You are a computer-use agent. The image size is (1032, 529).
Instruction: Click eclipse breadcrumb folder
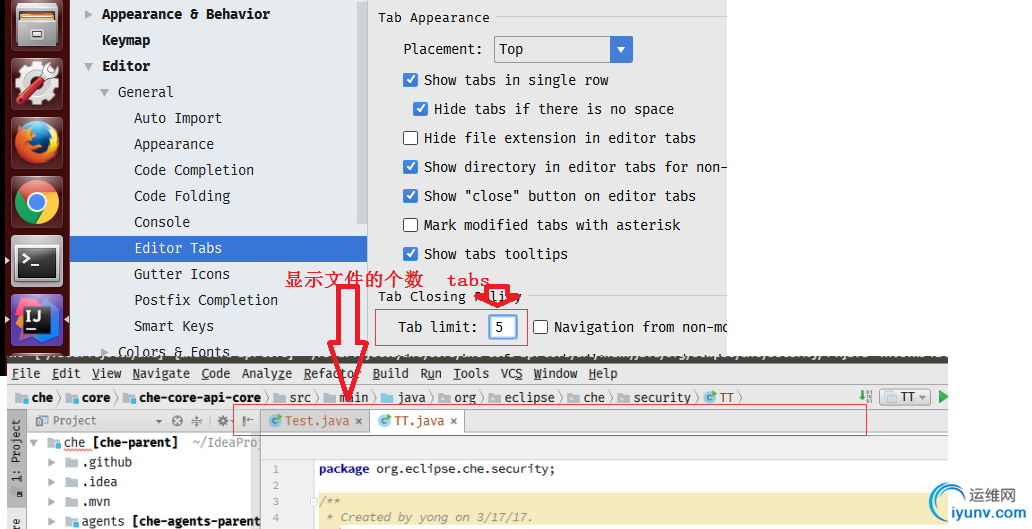(522, 397)
